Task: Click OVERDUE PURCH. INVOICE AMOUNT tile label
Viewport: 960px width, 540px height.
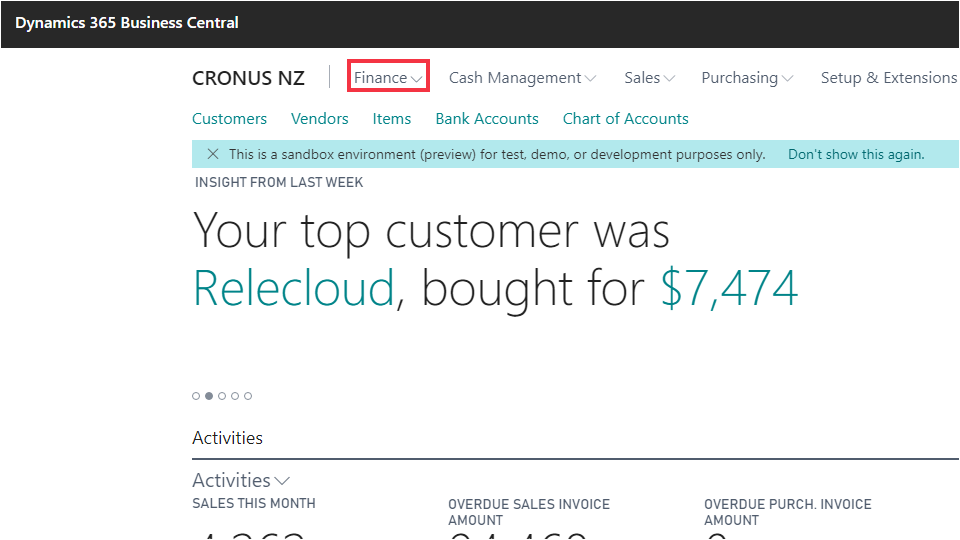Action: (x=787, y=512)
